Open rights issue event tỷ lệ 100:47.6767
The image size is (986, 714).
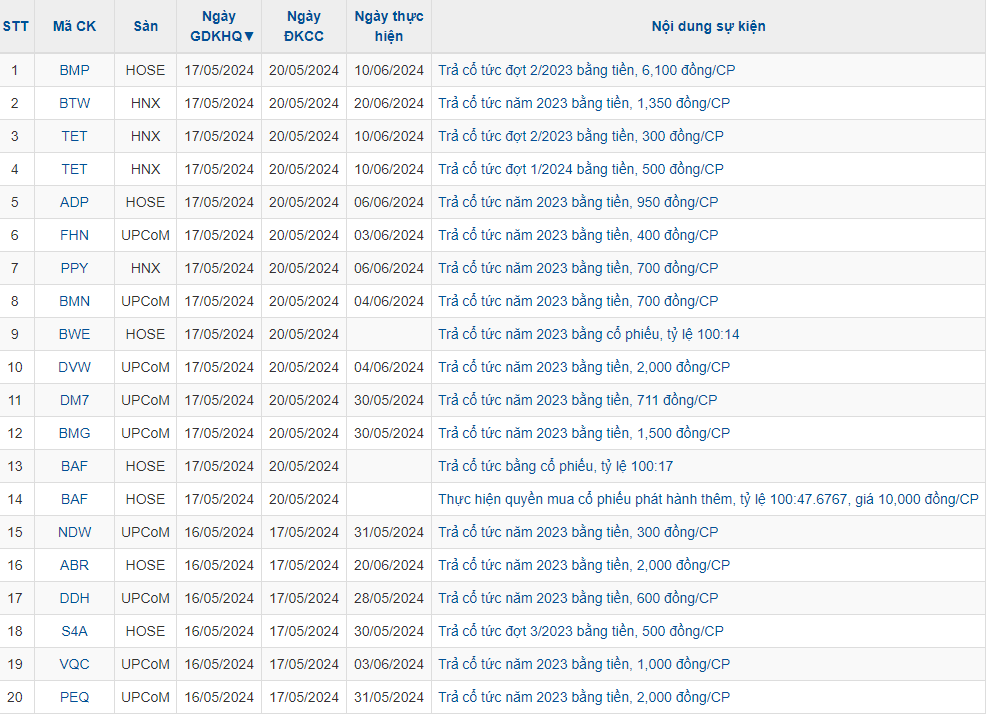(x=708, y=499)
